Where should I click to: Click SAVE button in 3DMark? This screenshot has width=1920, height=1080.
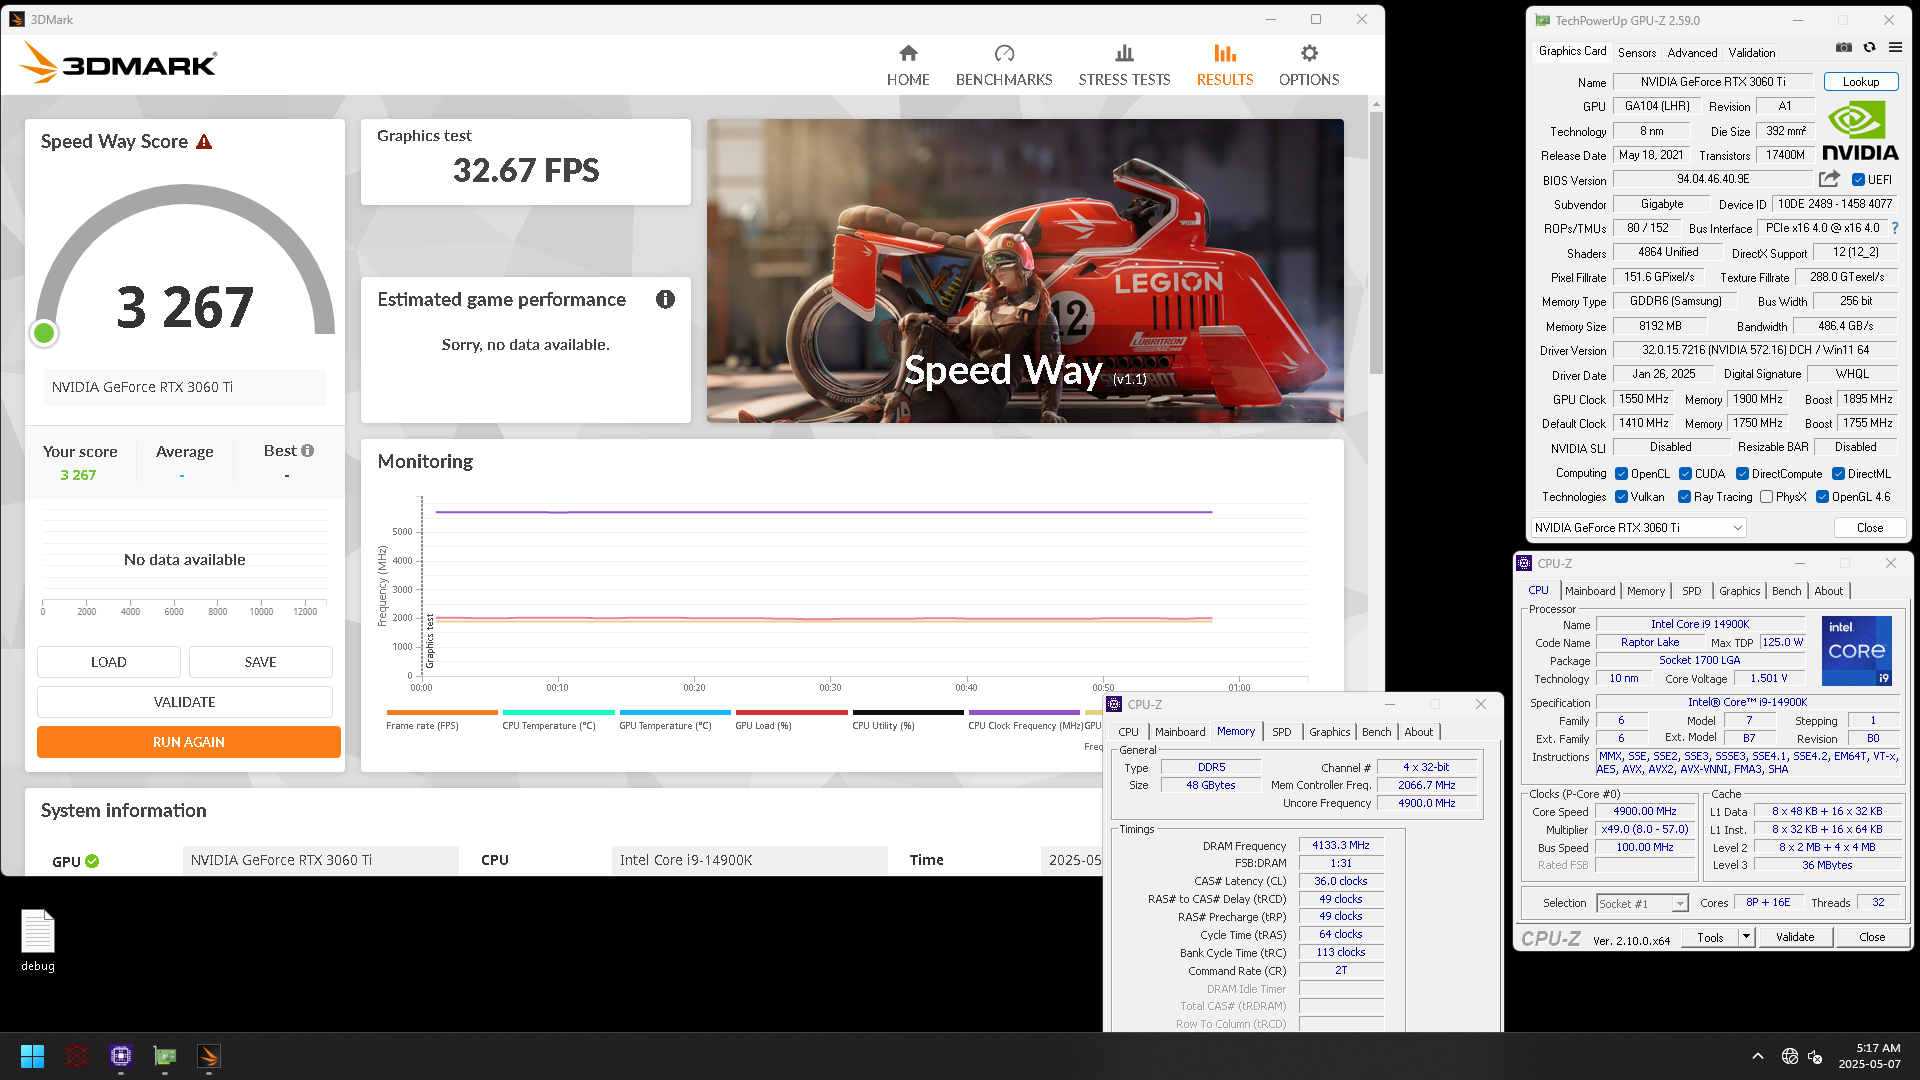tap(260, 662)
